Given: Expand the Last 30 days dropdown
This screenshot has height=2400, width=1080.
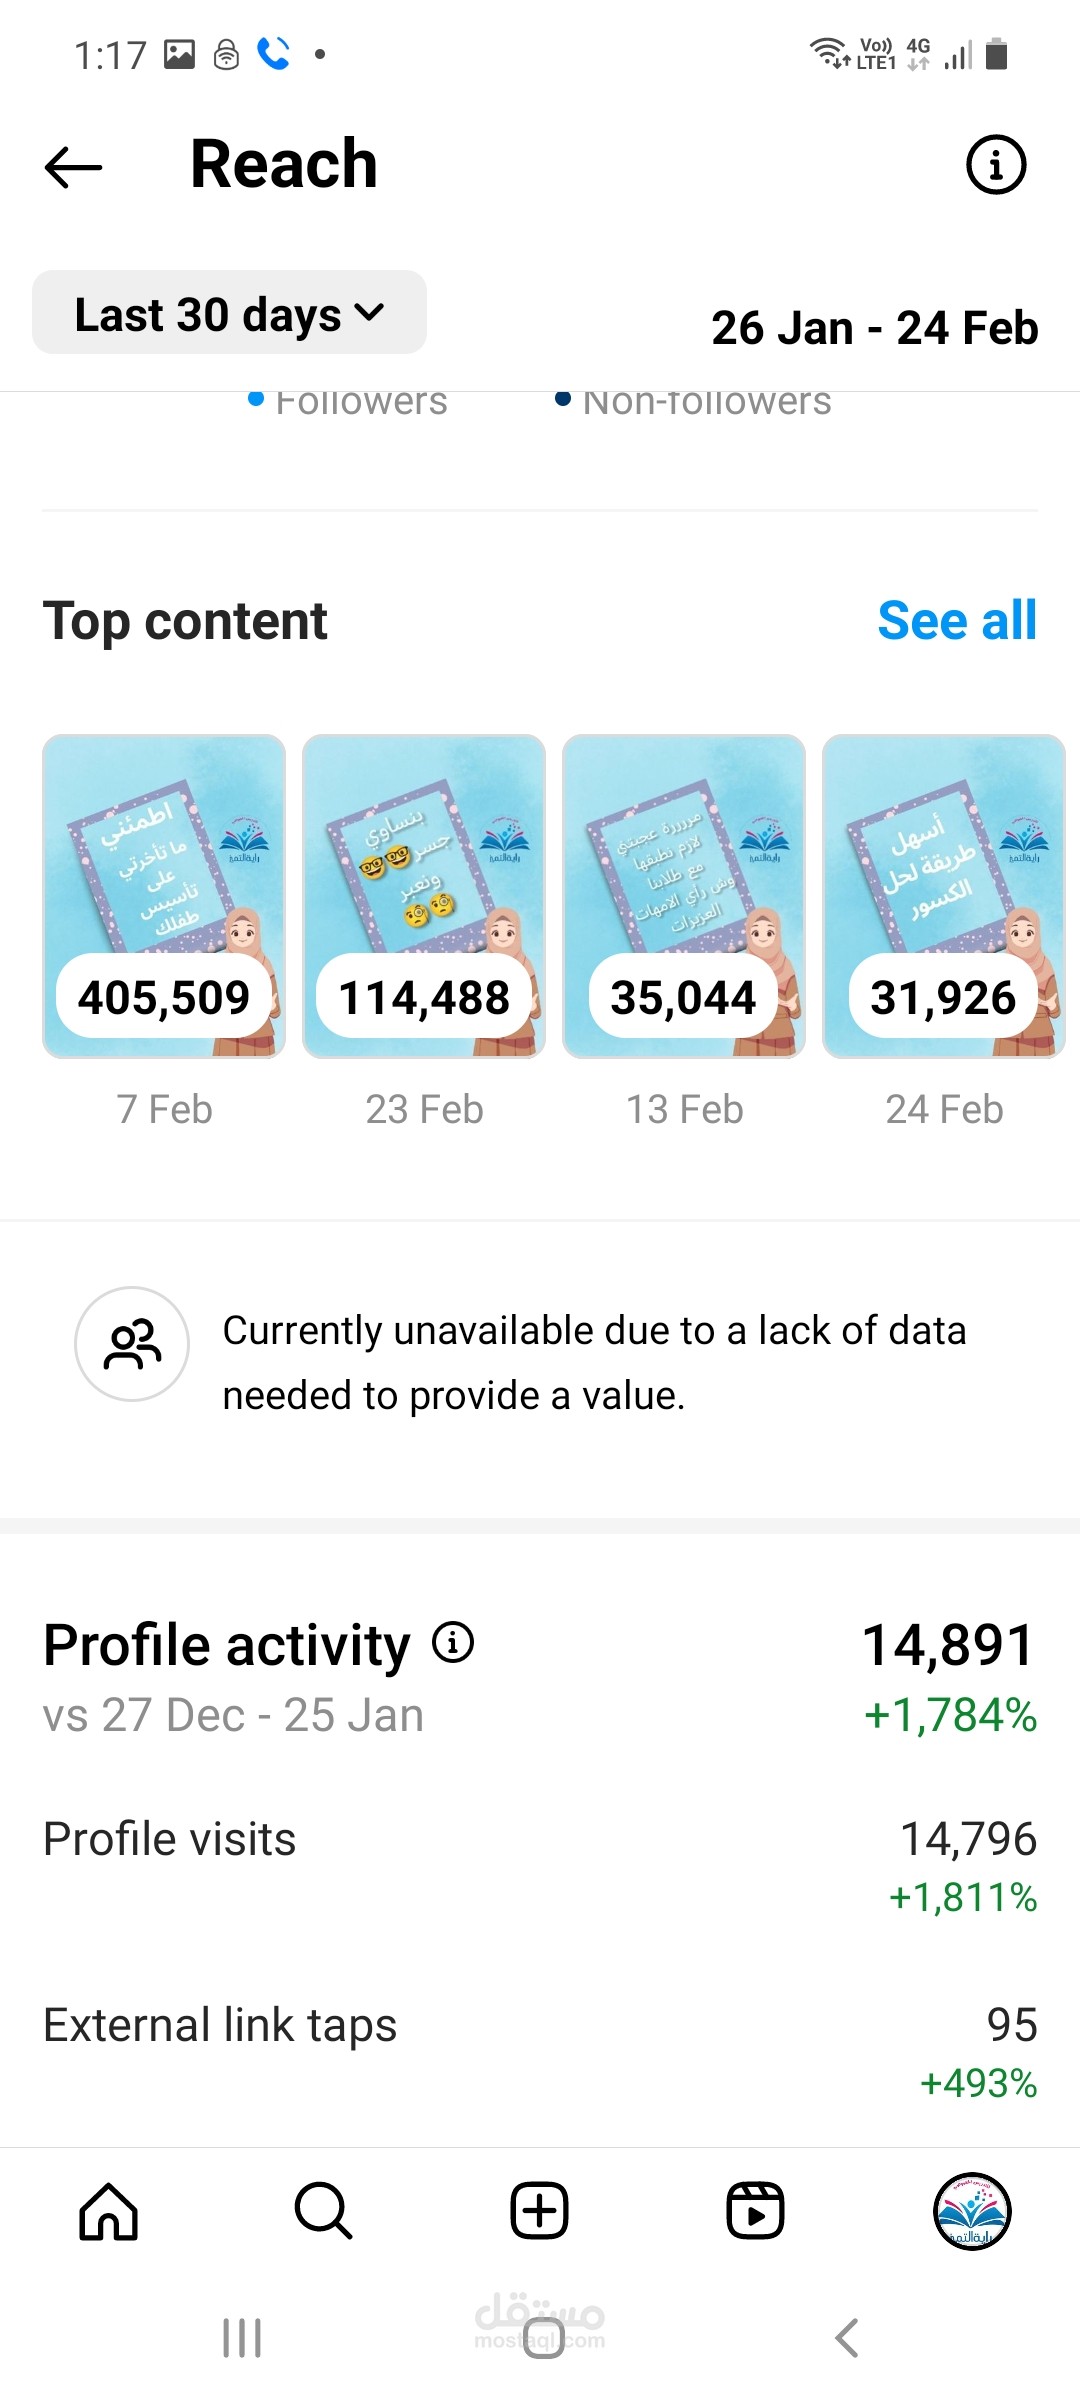Looking at the screenshot, I should pos(230,313).
